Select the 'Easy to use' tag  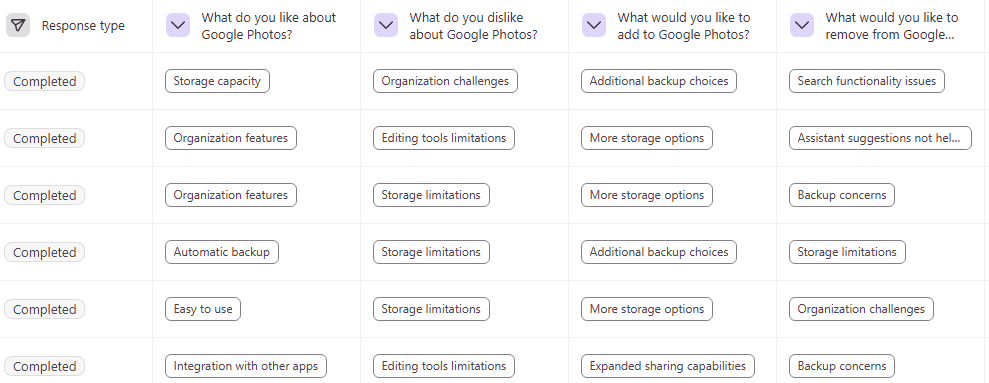click(202, 309)
